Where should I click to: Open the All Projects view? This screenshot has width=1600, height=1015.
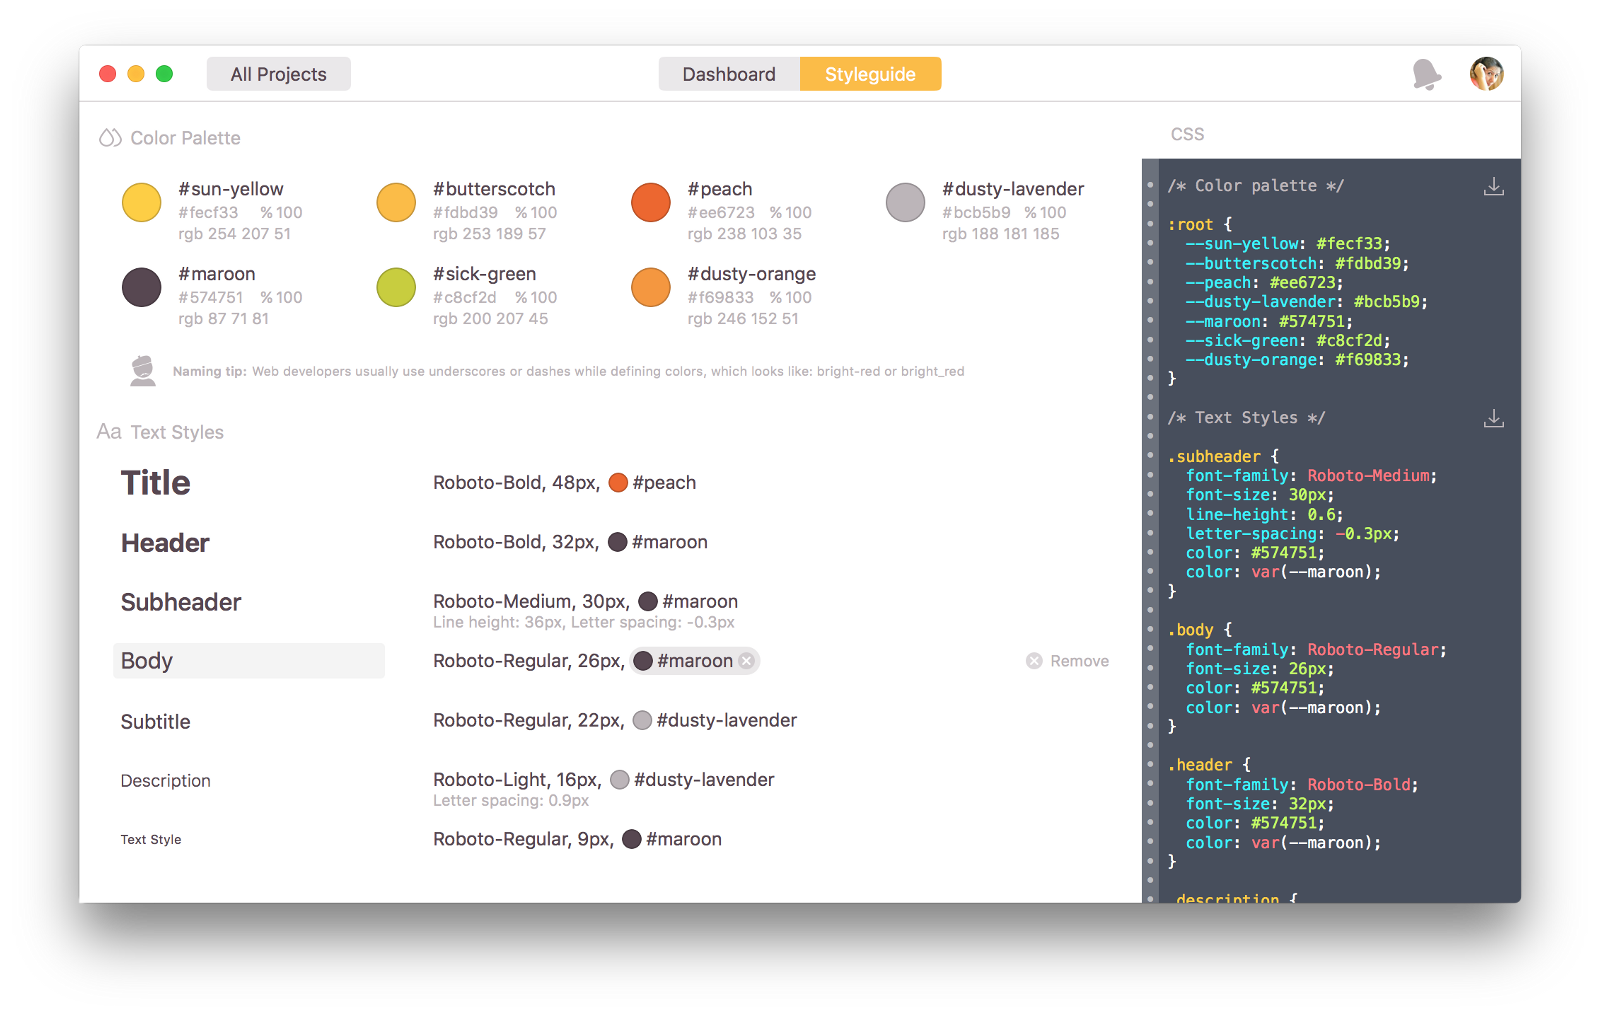click(x=278, y=73)
